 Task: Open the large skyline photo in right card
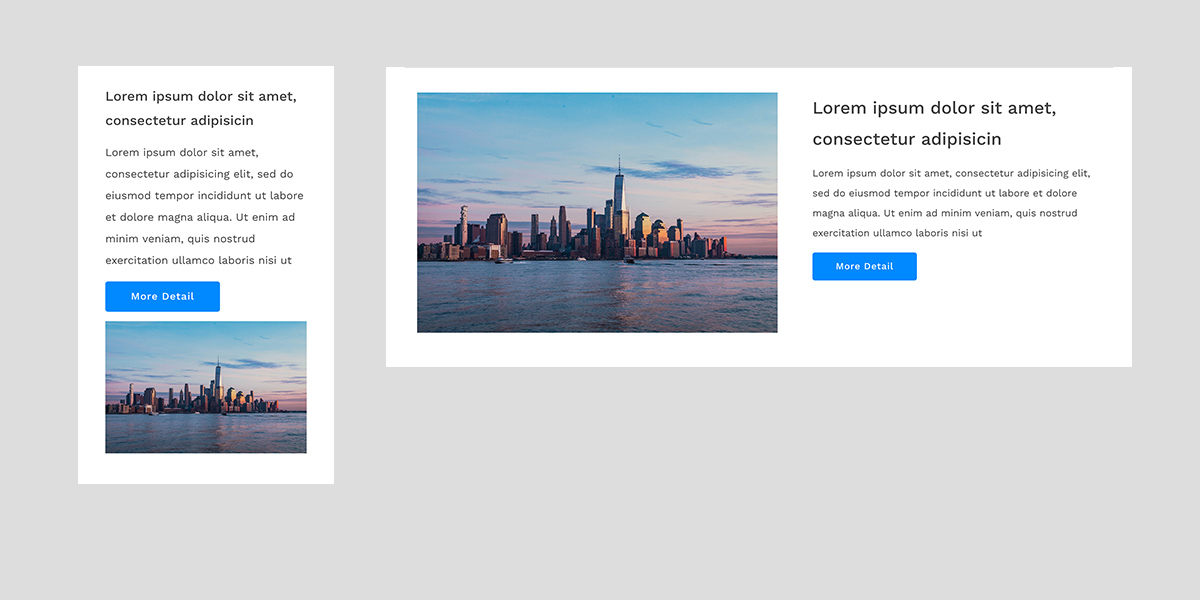pyautogui.click(x=597, y=212)
